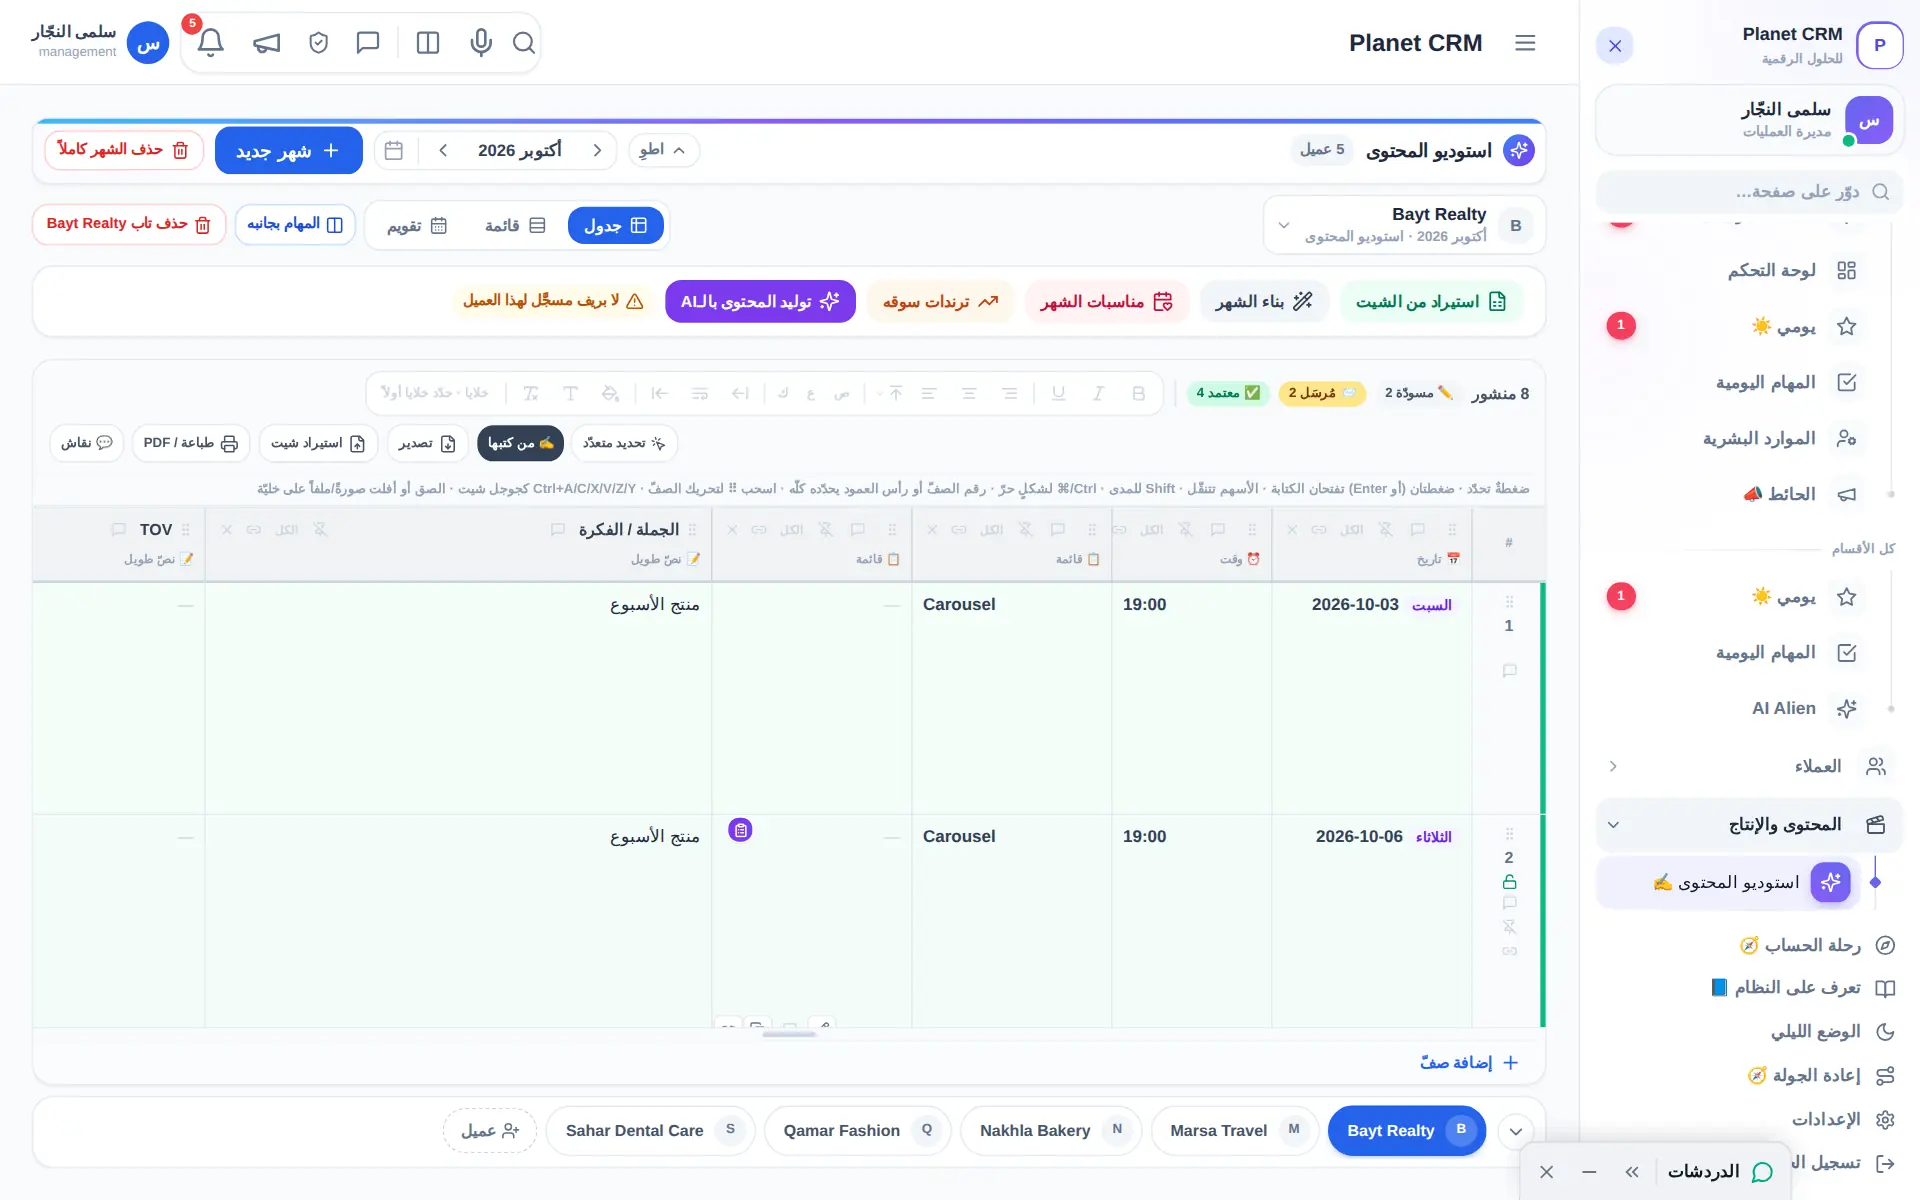Expand chat panel double-chevron

[x=1632, y=1172]
